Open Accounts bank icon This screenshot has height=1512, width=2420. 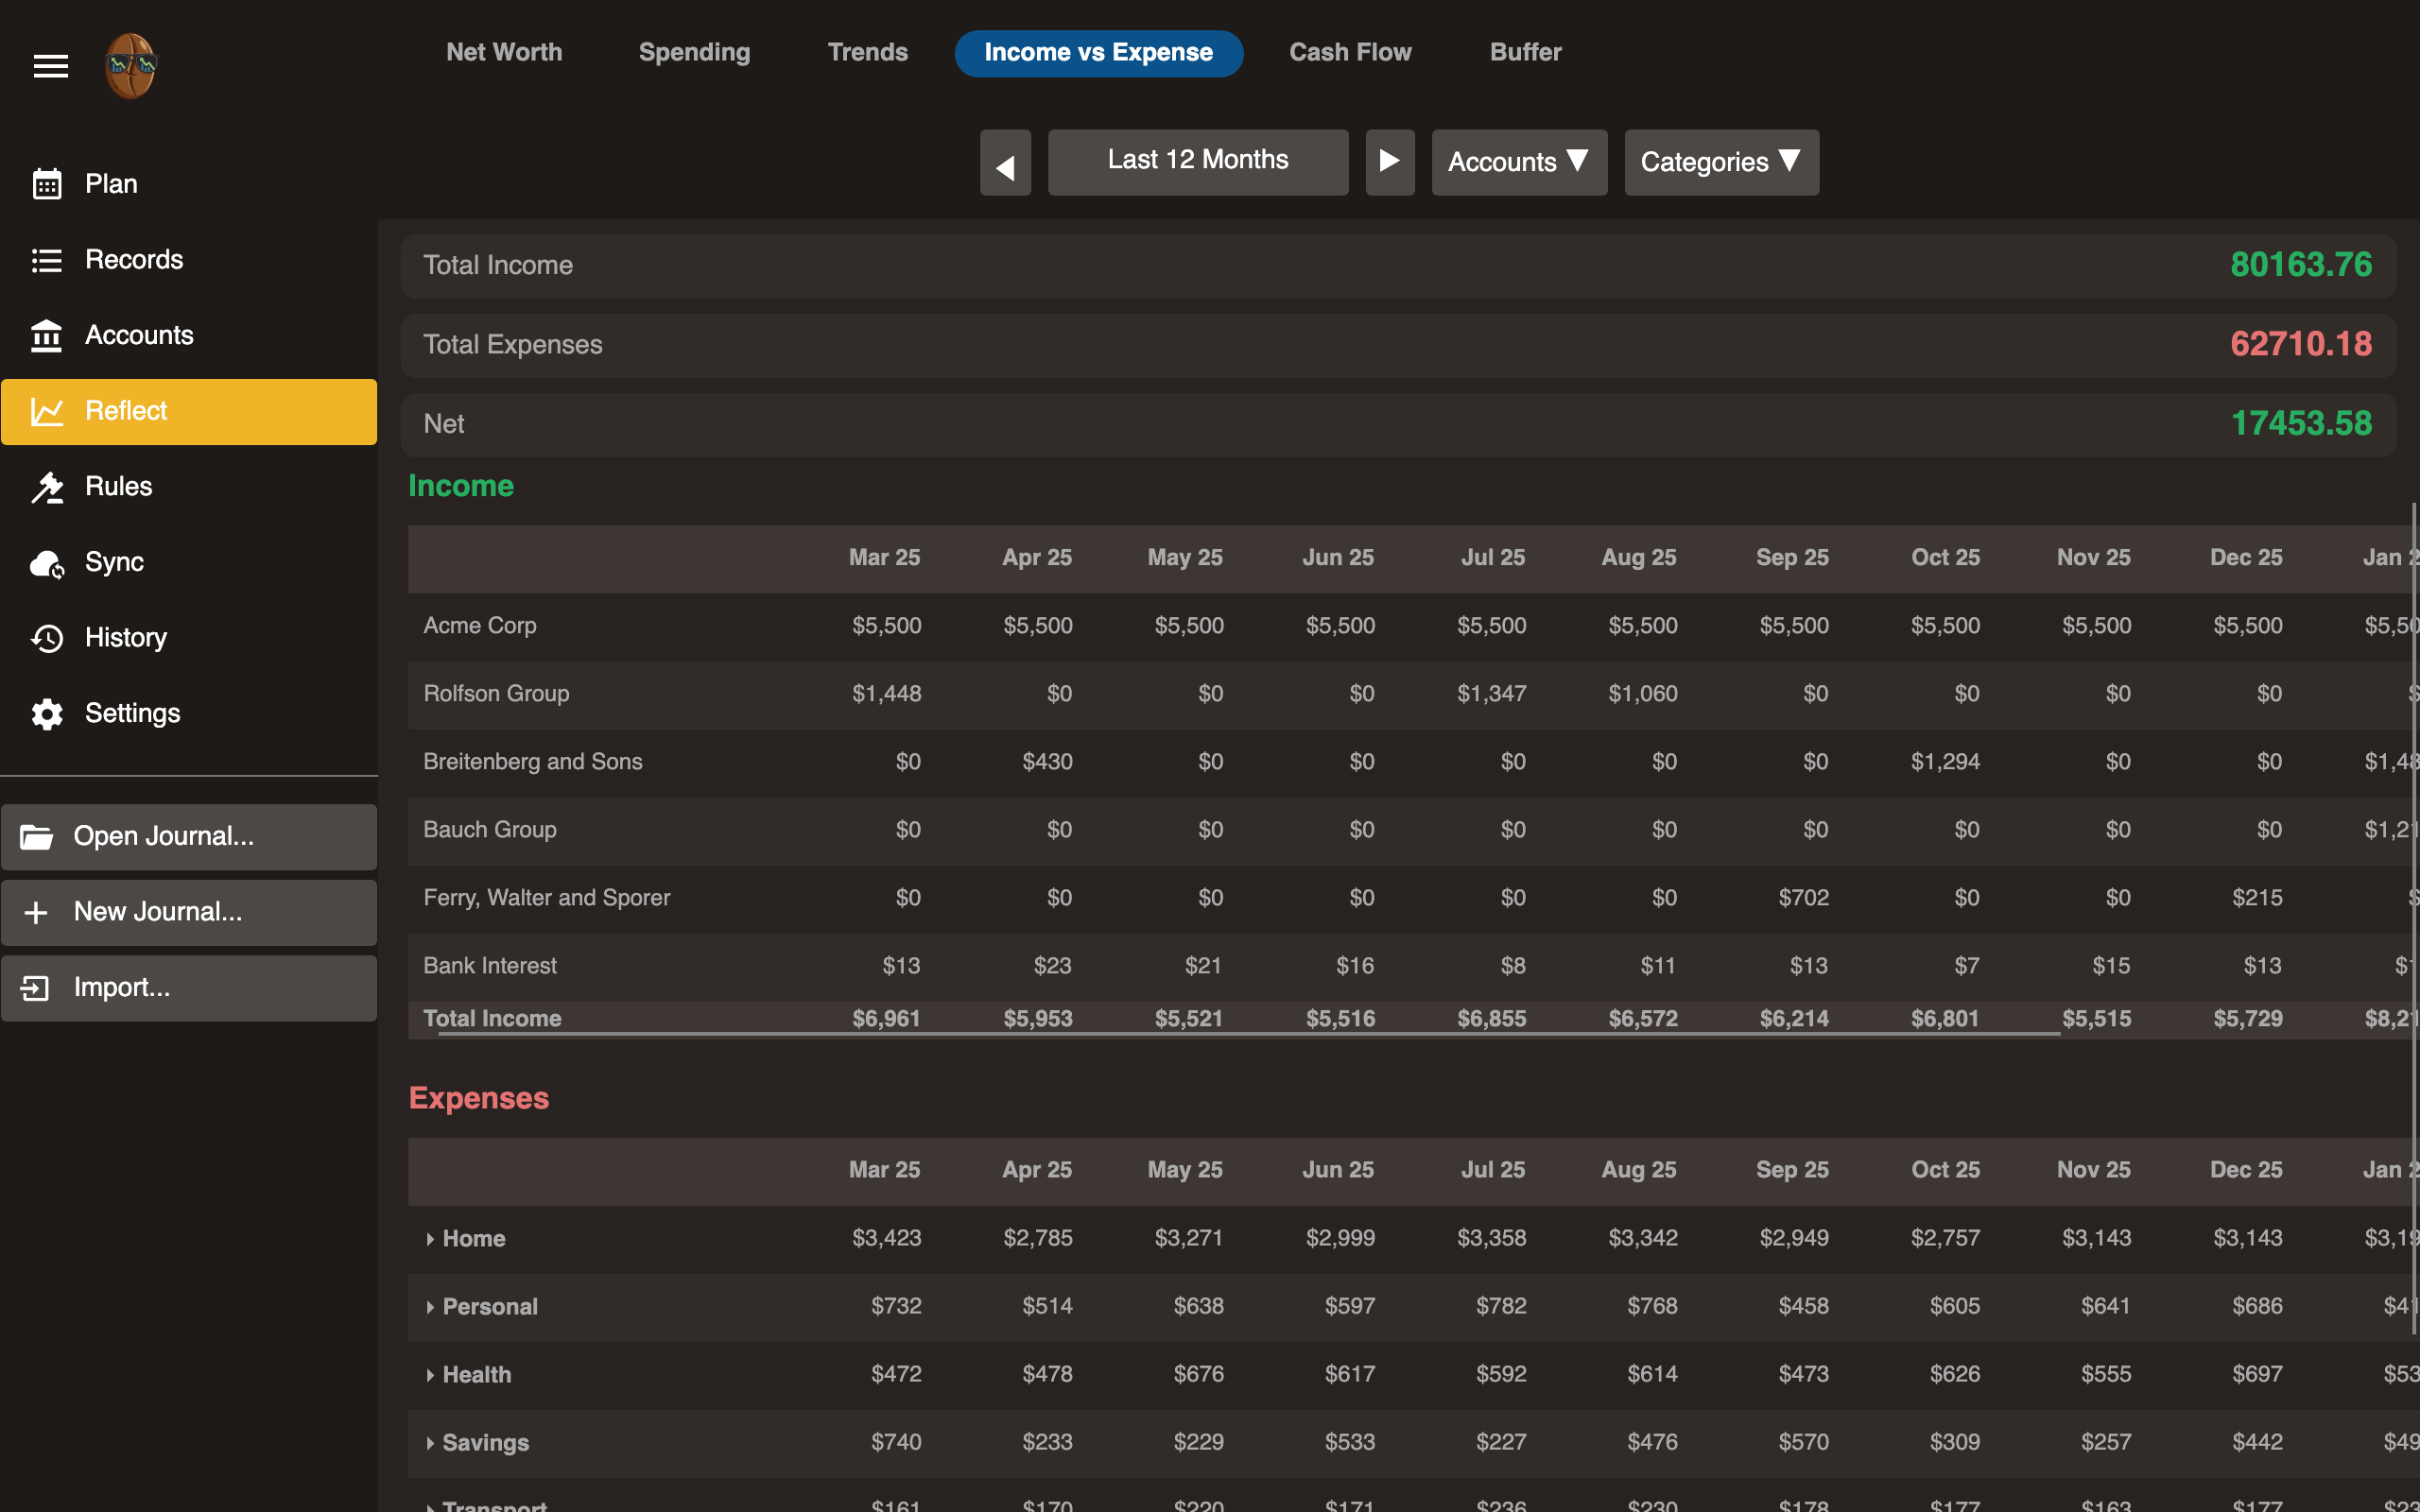[46, 336]
